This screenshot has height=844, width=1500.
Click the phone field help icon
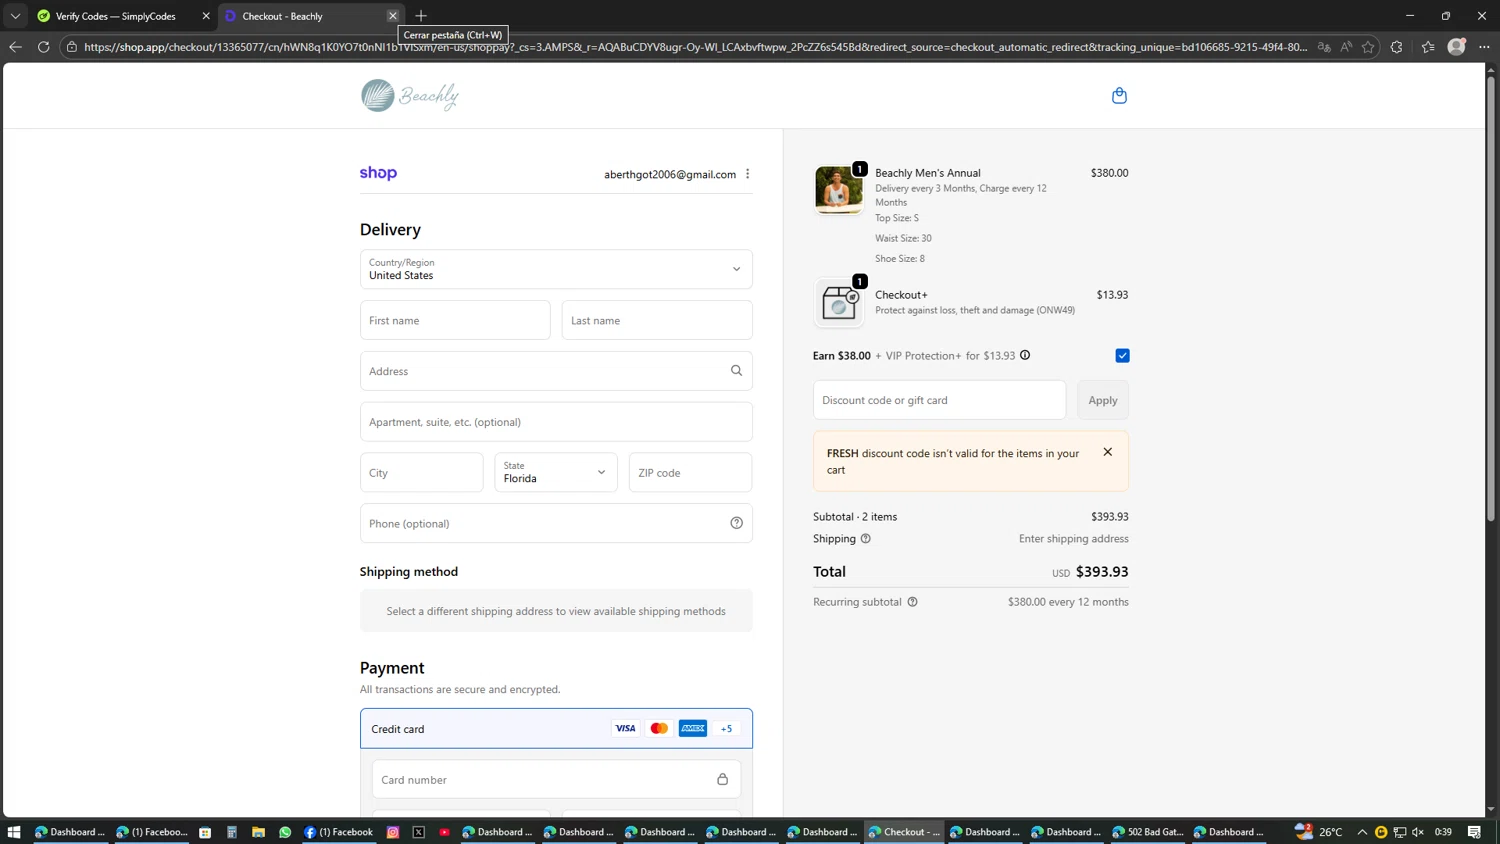(736, 523)
